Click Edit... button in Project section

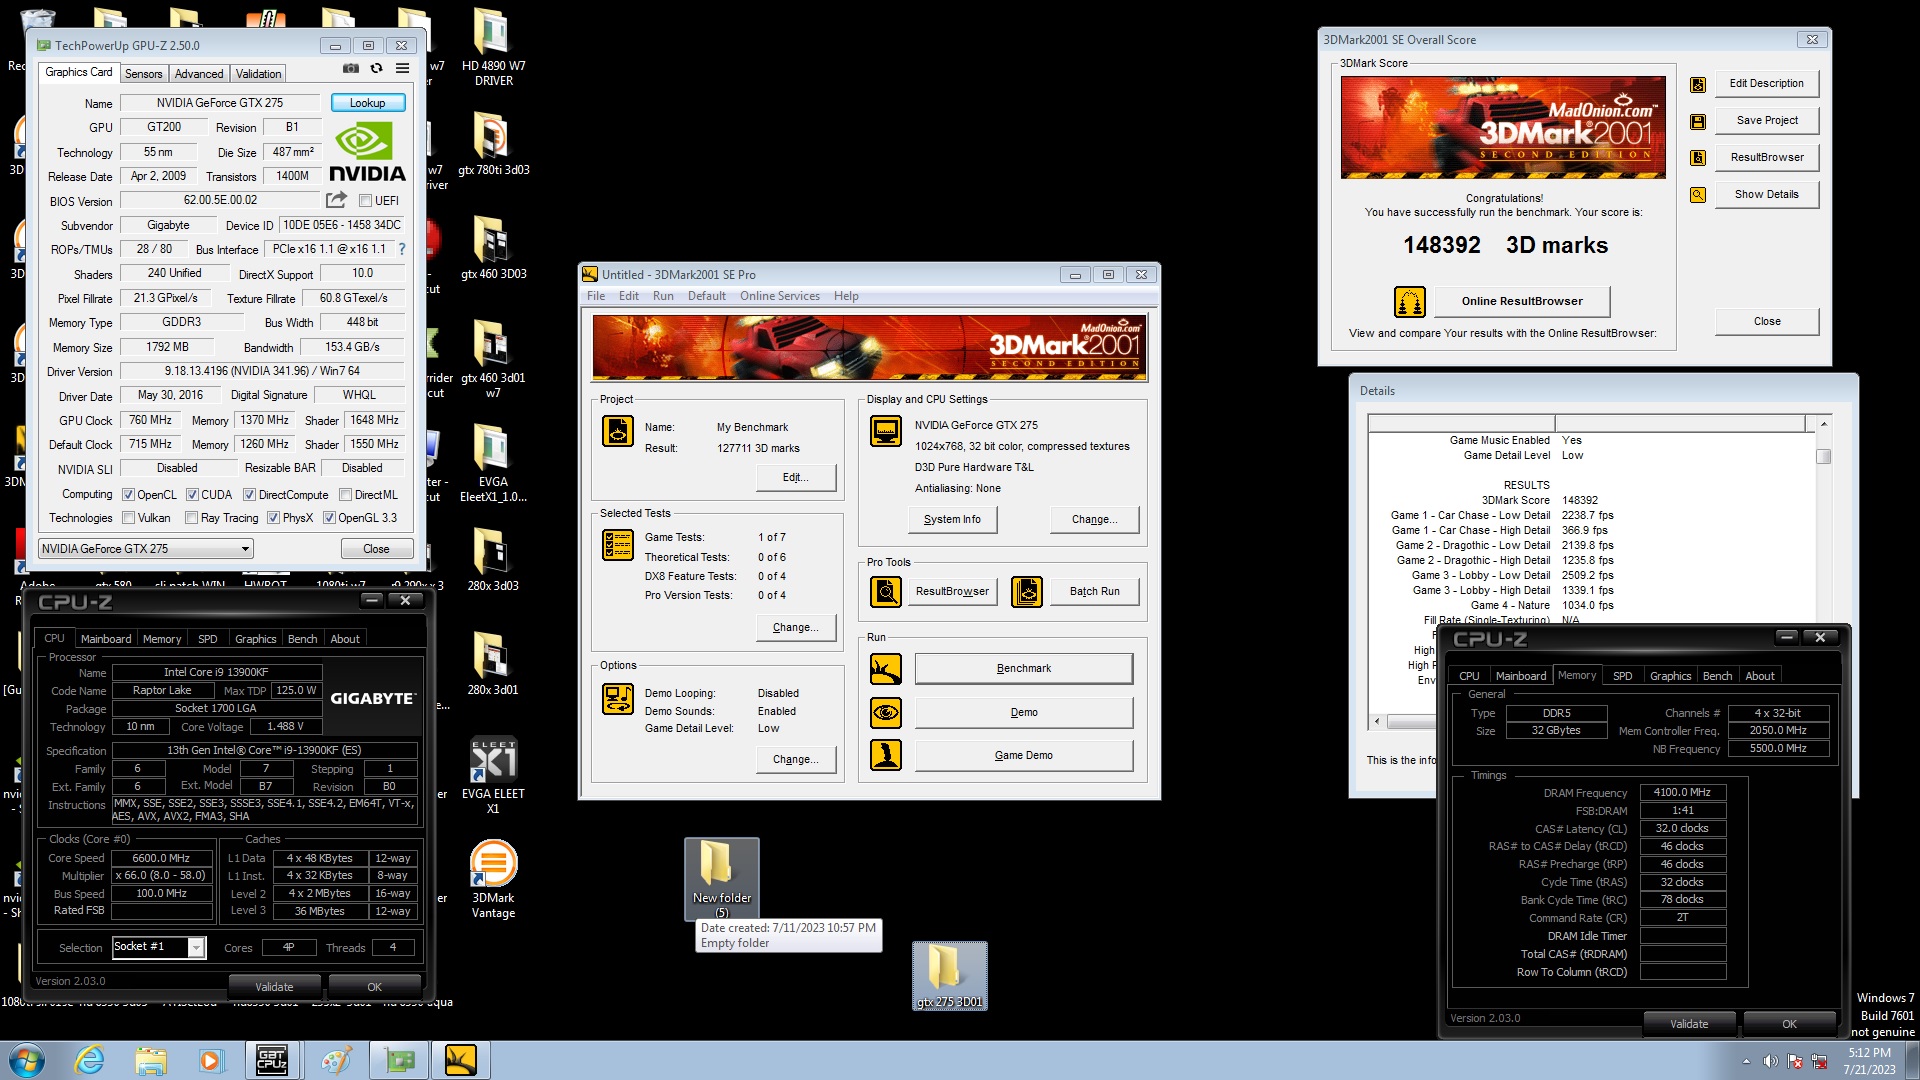coord(795,478)
